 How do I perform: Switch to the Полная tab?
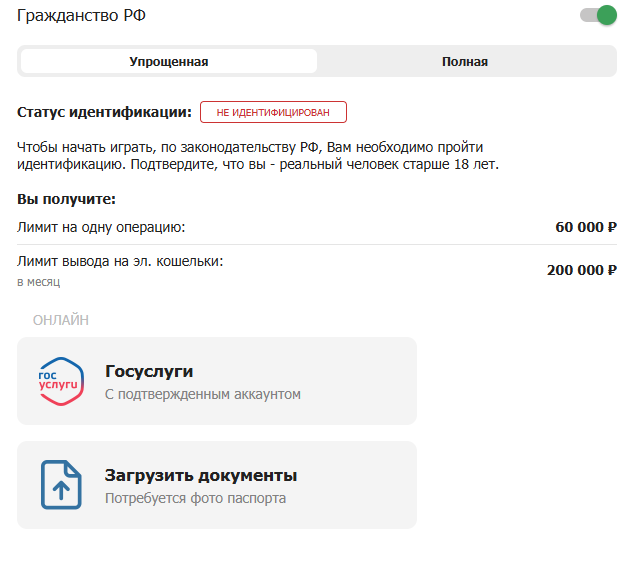[x=465, y=61]
